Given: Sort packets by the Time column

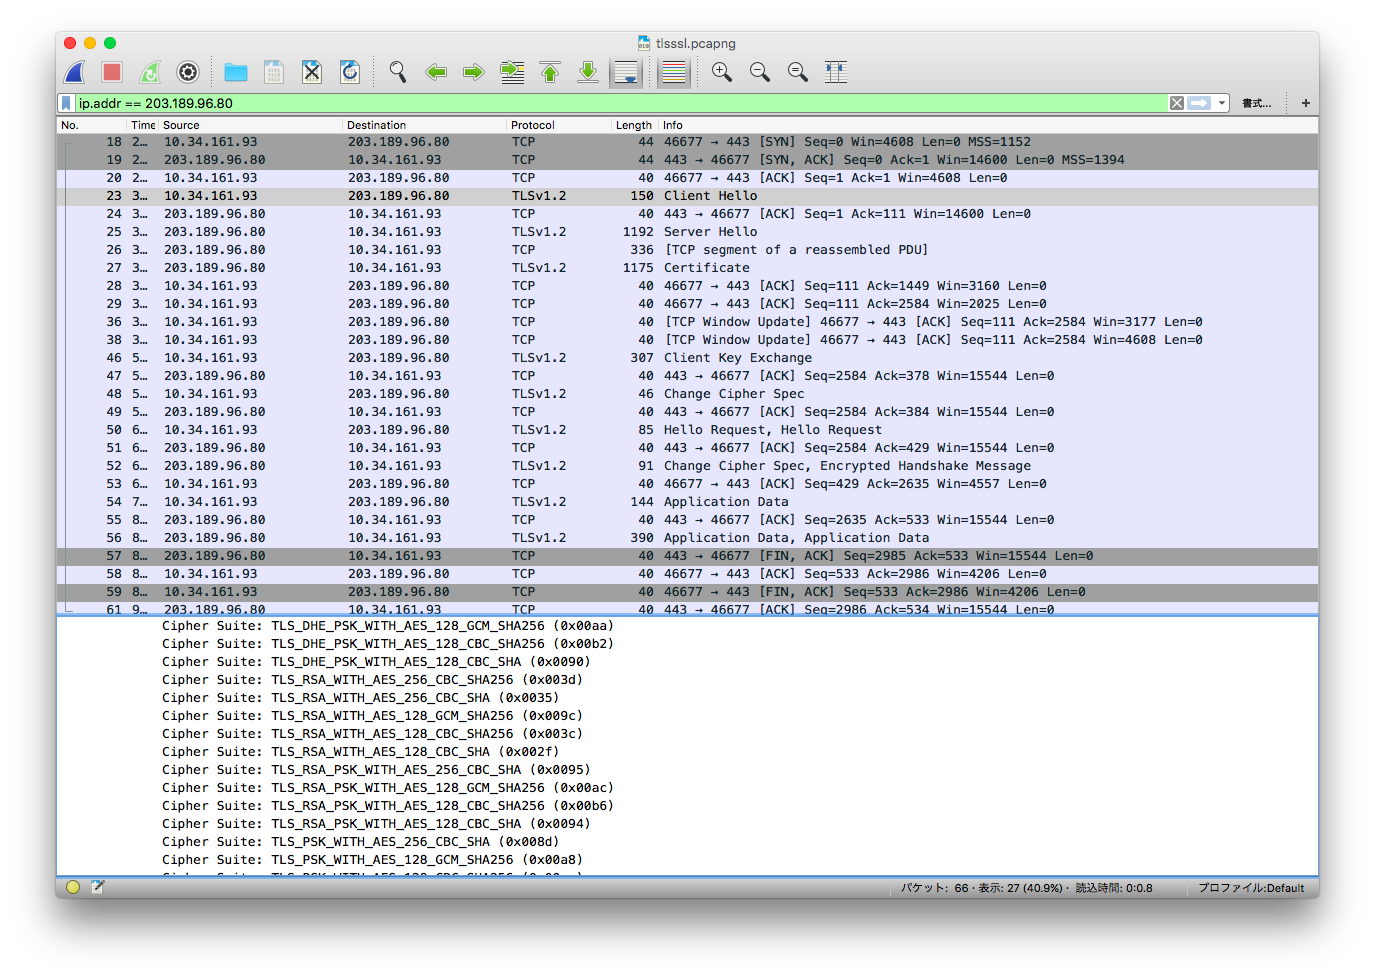Looking at the screenshot, I should click(143, 125).
